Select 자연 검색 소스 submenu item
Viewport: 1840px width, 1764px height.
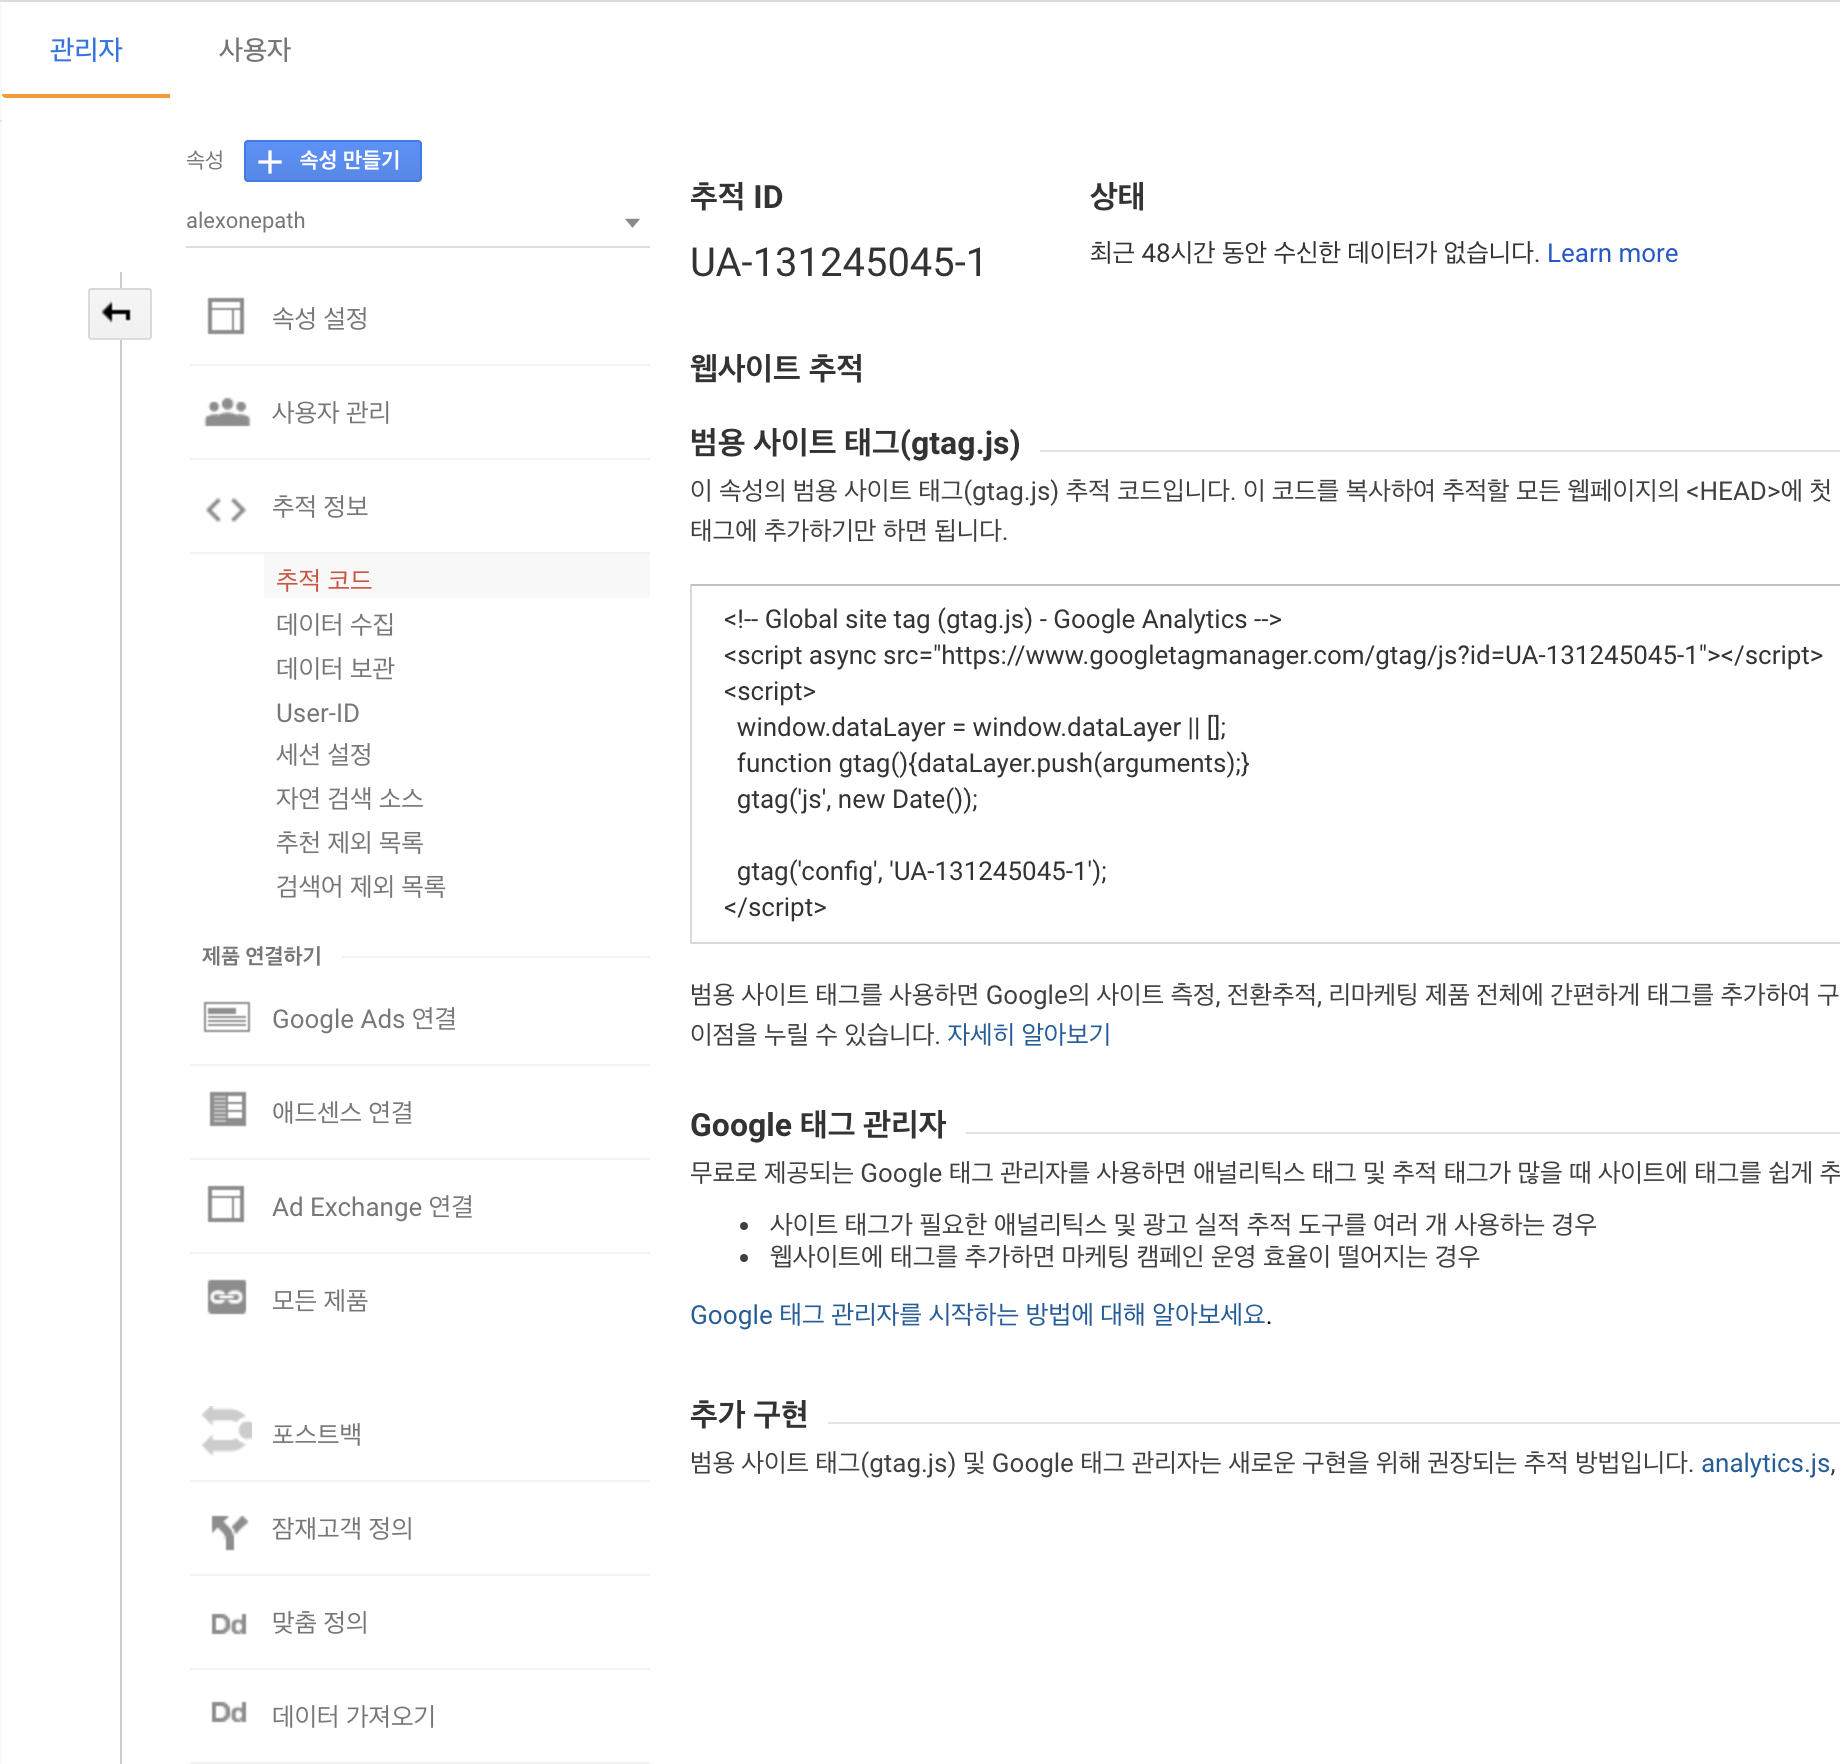click(349, 798)
